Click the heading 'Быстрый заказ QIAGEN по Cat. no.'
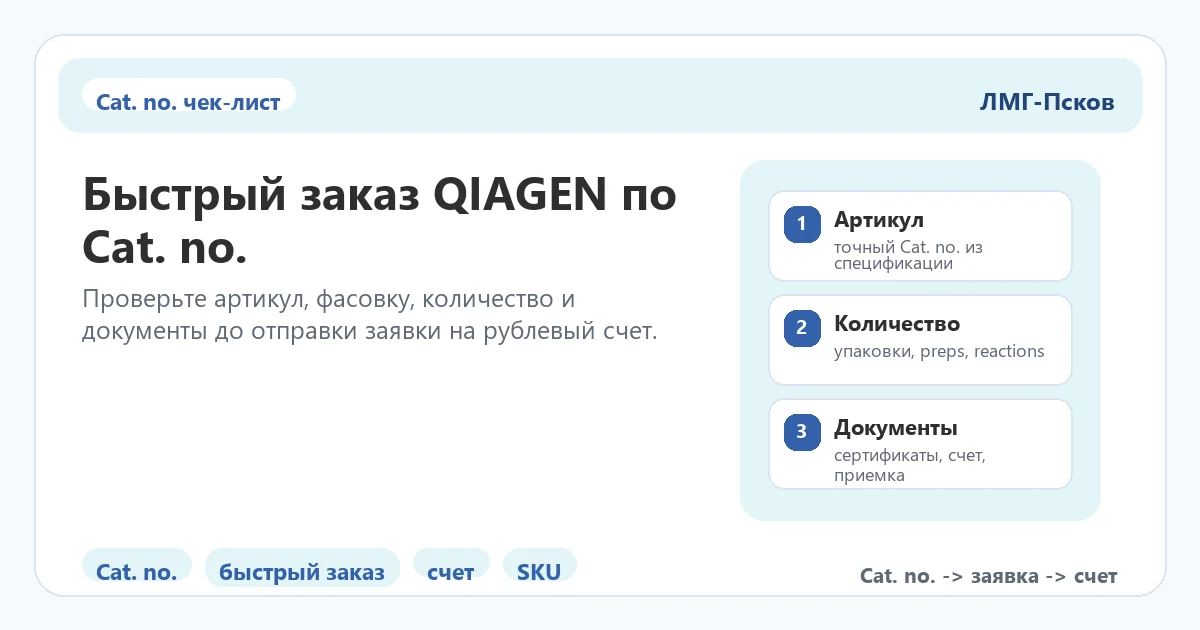This screenshot has width=1200, height=630. (379, 220)
